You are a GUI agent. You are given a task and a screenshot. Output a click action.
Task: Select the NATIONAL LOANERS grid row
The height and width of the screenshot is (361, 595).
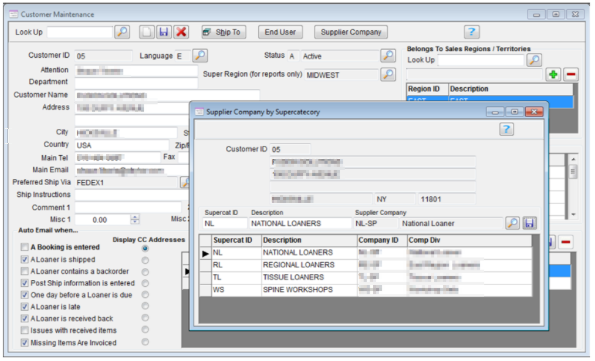[x=366, y=253]
